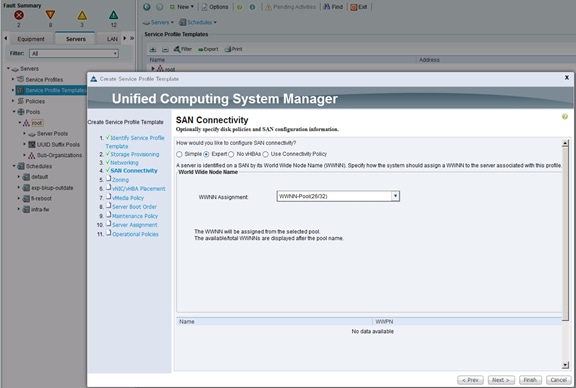Select the No vHBAs radio button
Image resolution: width=576 pixels, height=388 pixels.
tap(231, 154)
